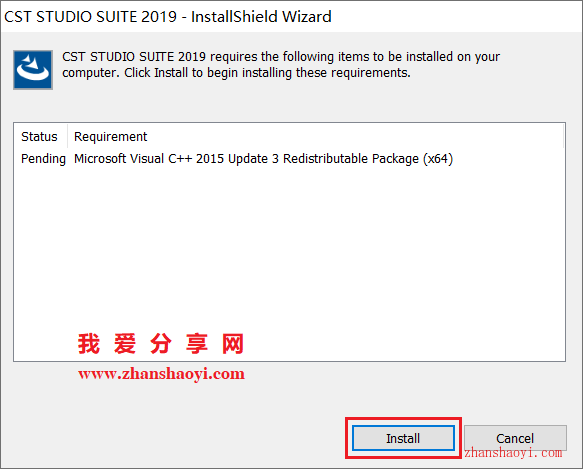This screenshot has height=469, width=583.
Task: Click the red 爱 watermark character
Action: 125,343
